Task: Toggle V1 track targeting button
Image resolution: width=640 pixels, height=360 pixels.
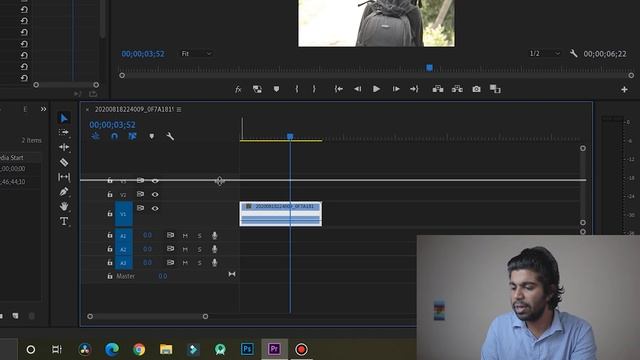Action: 123,214
